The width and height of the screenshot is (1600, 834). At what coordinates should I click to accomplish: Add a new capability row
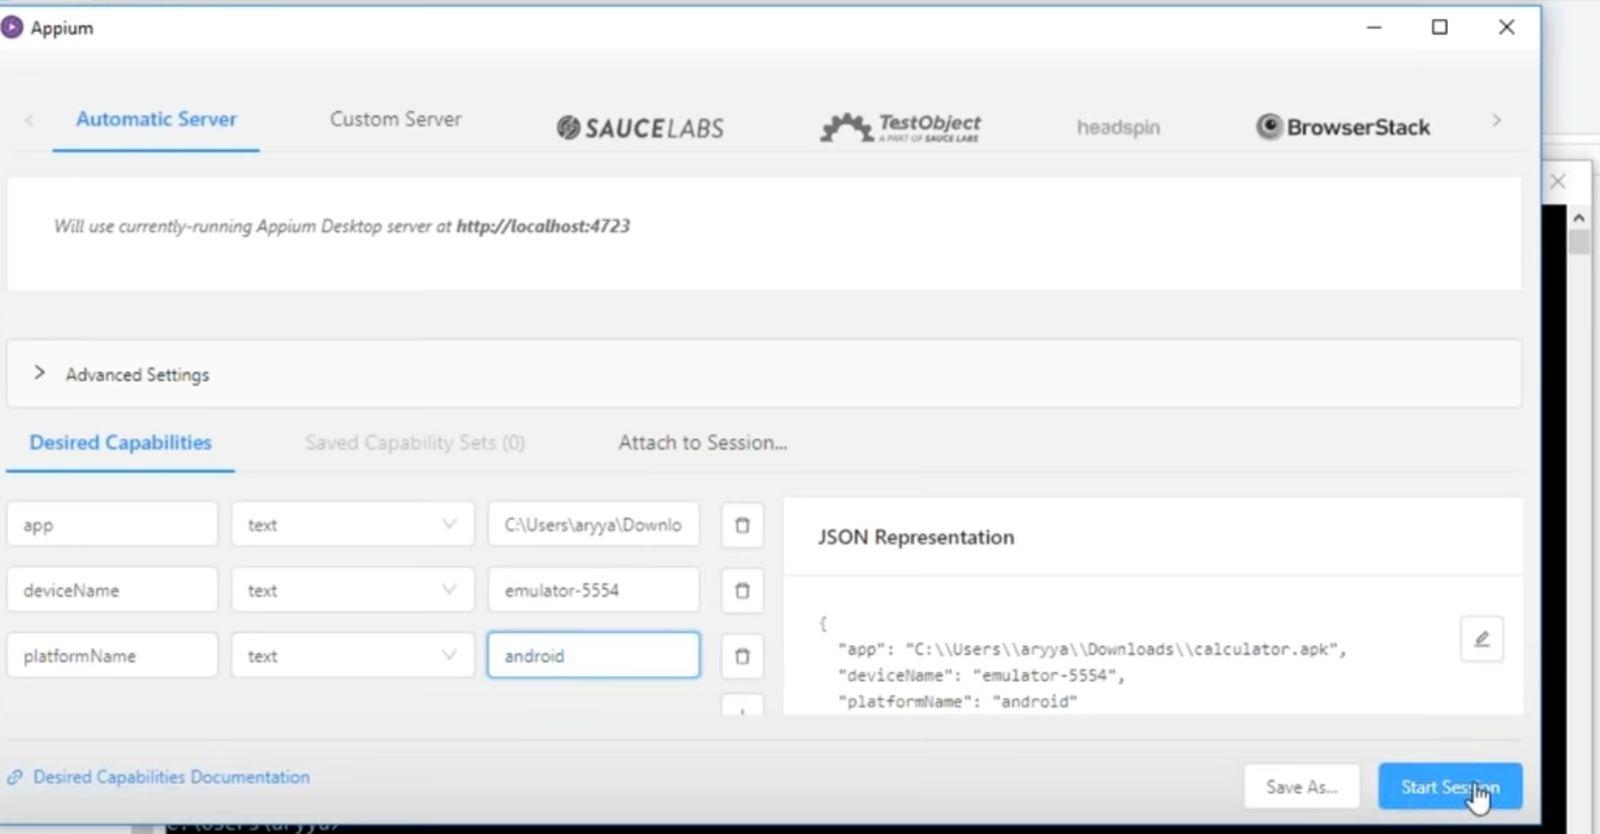(742, 706)
